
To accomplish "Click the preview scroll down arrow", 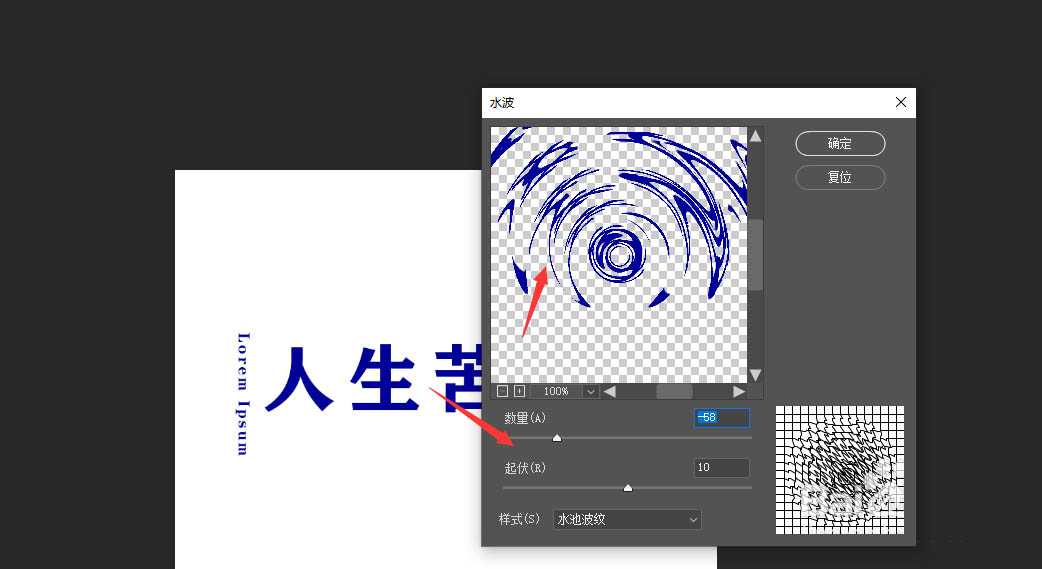I will point(755,375).
